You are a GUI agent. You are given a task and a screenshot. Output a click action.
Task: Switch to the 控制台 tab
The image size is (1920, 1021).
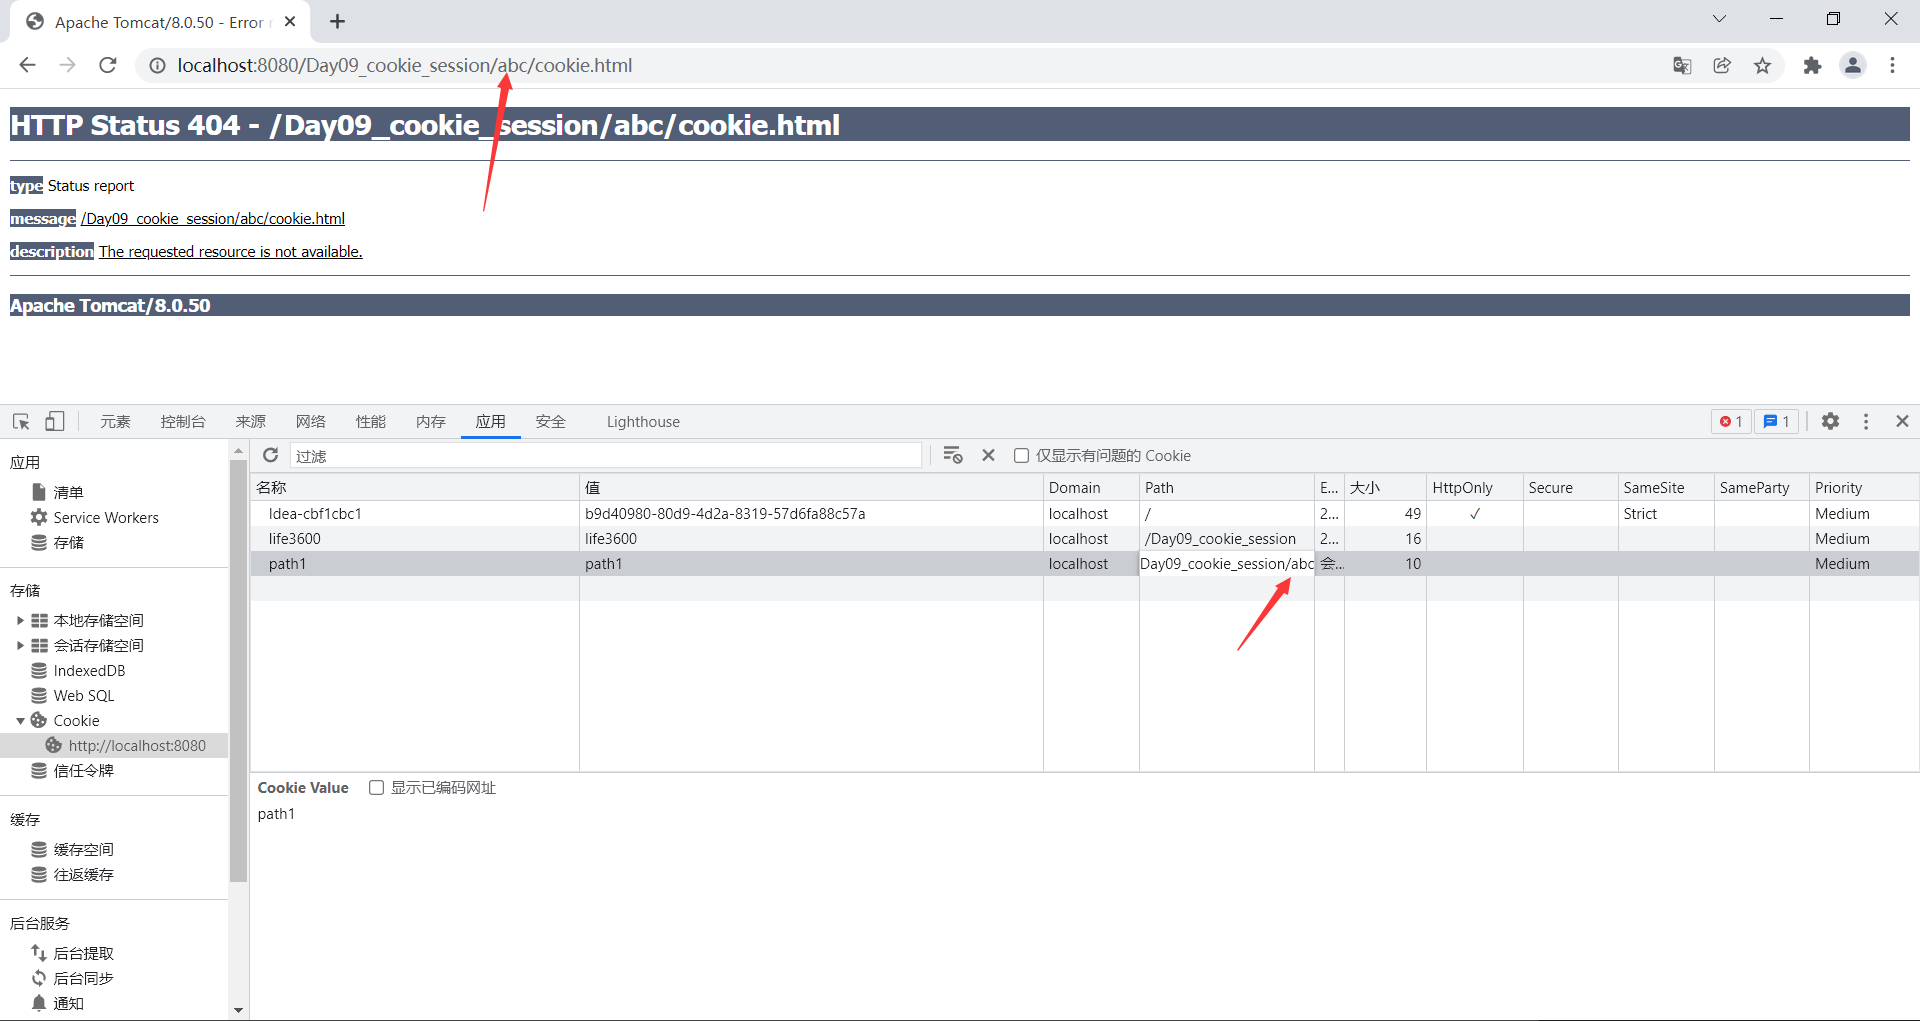(x=183, y=421)
